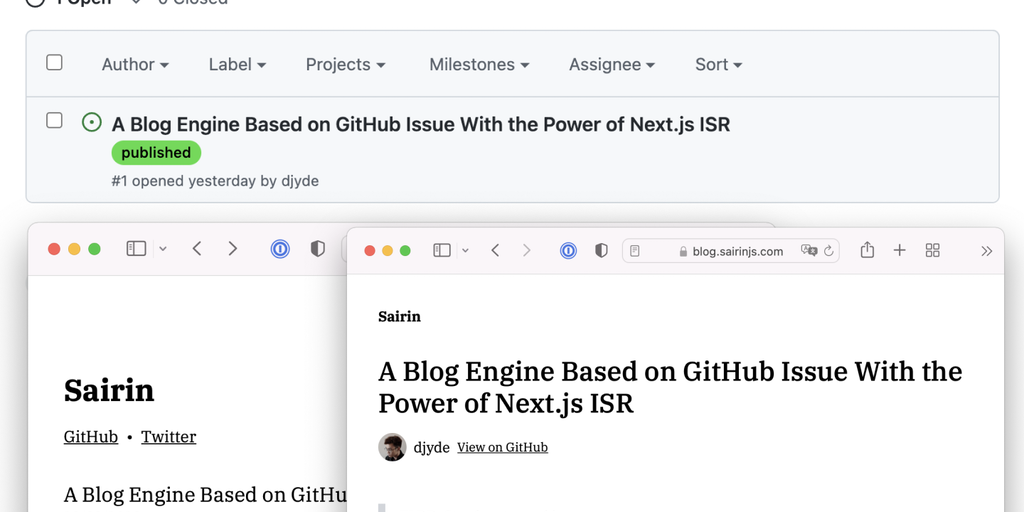Click the reader view icon in address bar
The image size is (1024, 512).
coord(635,251)
